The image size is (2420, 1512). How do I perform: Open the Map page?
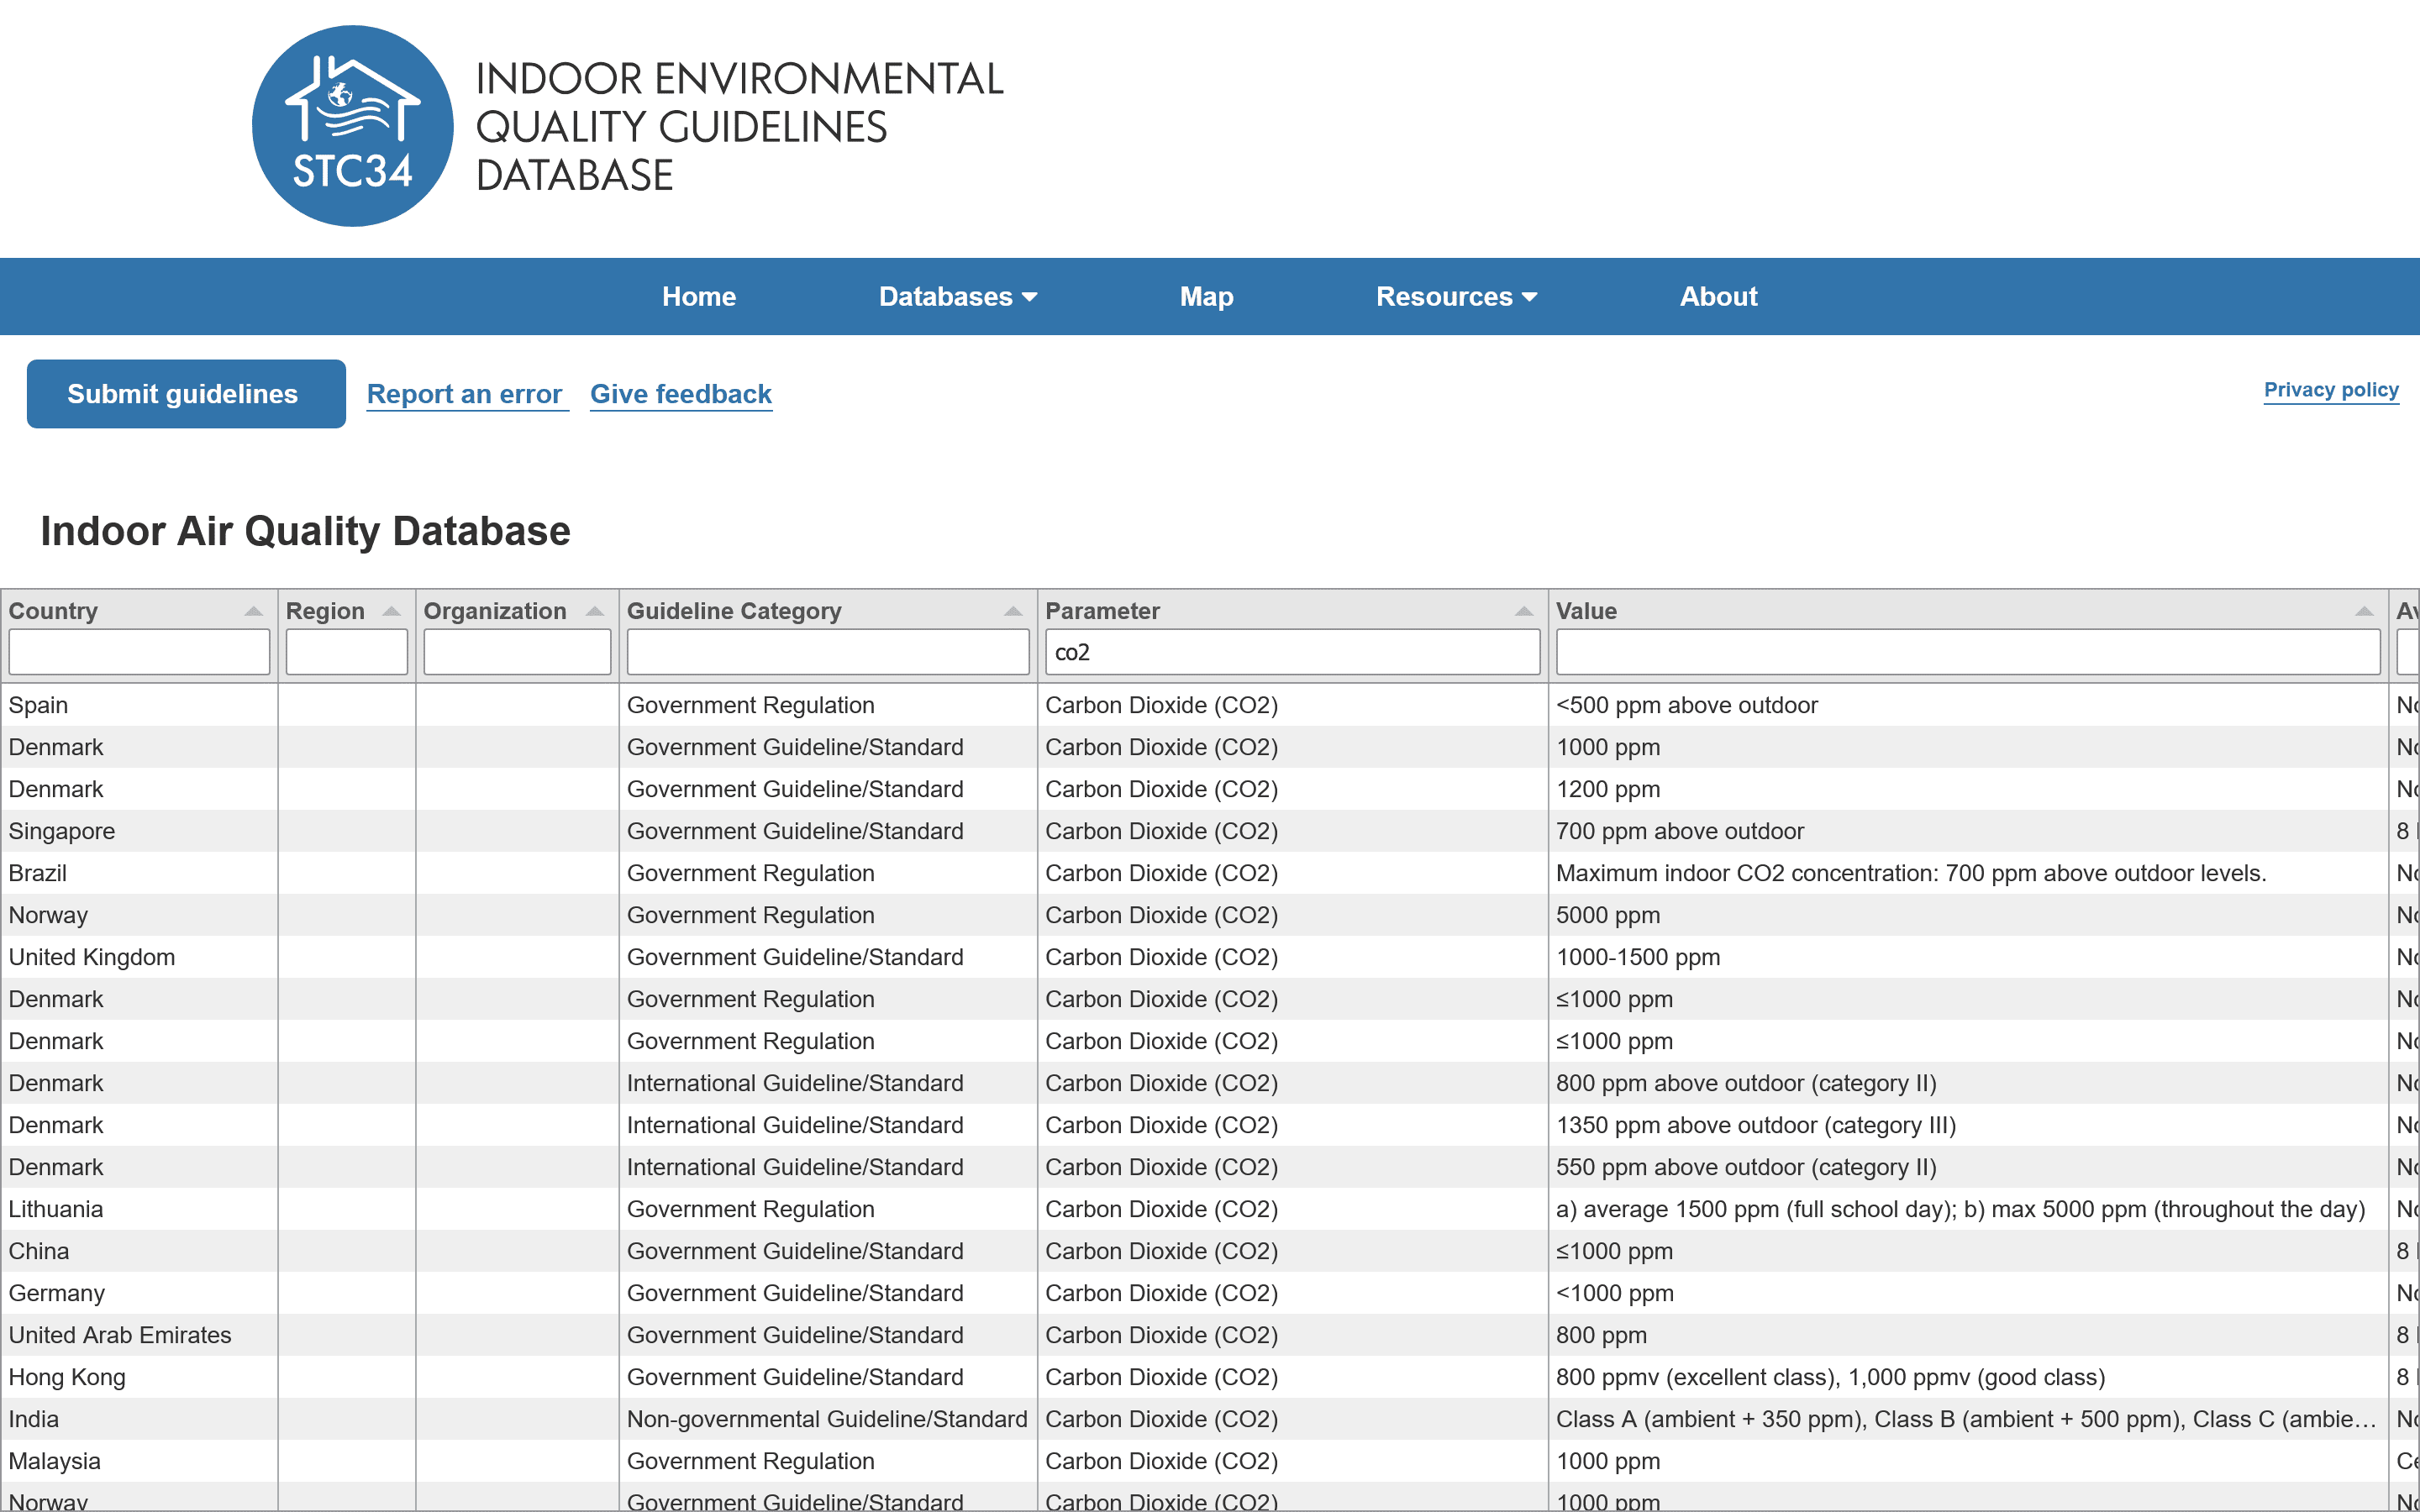pyautogui.click(x=1206, y=297)
